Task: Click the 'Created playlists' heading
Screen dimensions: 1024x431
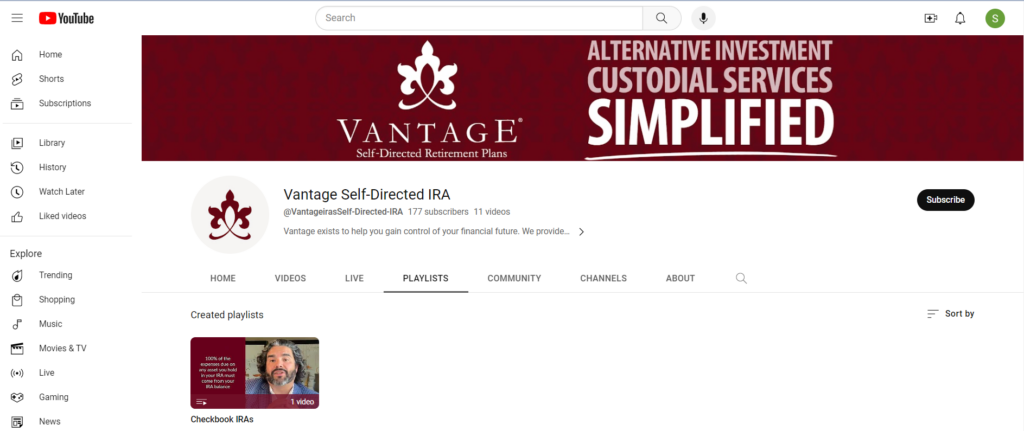Action: 227,315
